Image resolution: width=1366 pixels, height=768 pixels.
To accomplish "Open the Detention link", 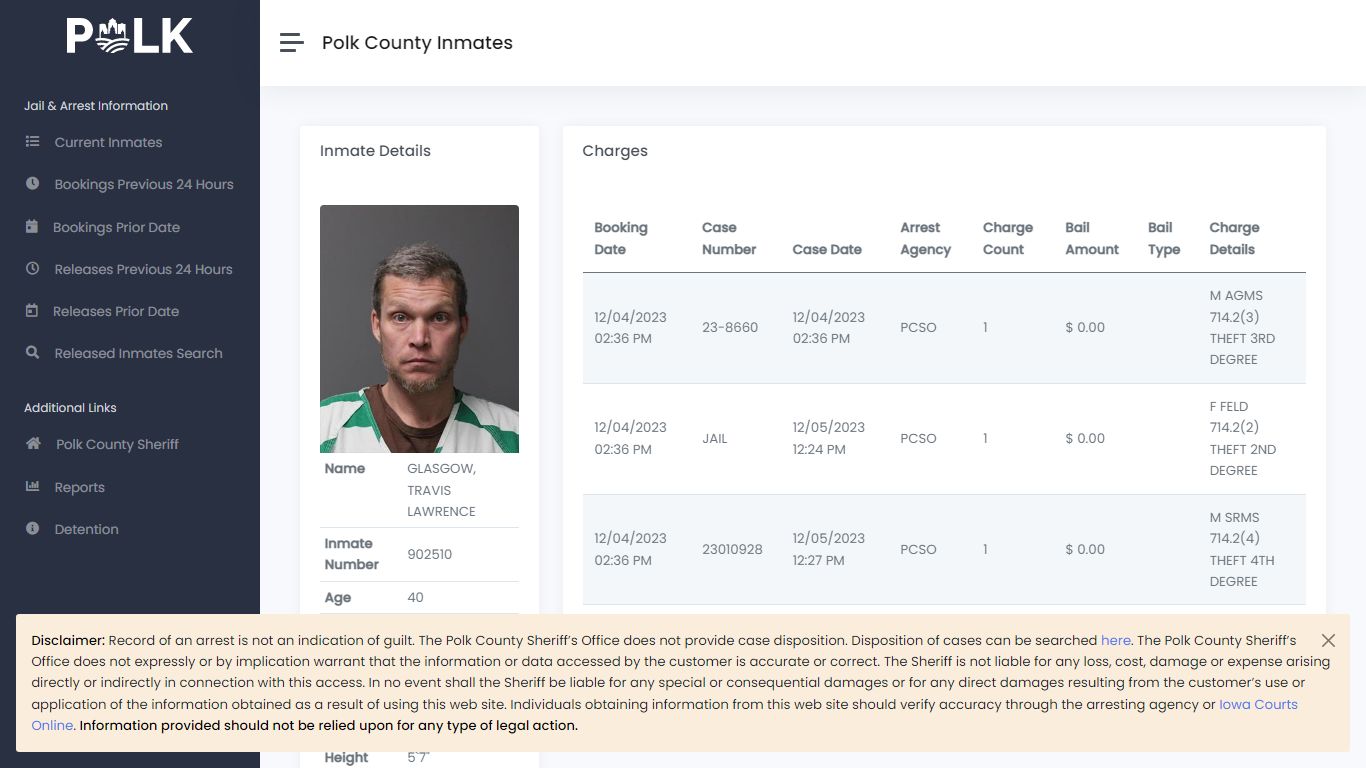I will pyautogui.click(x=86, y=529).
